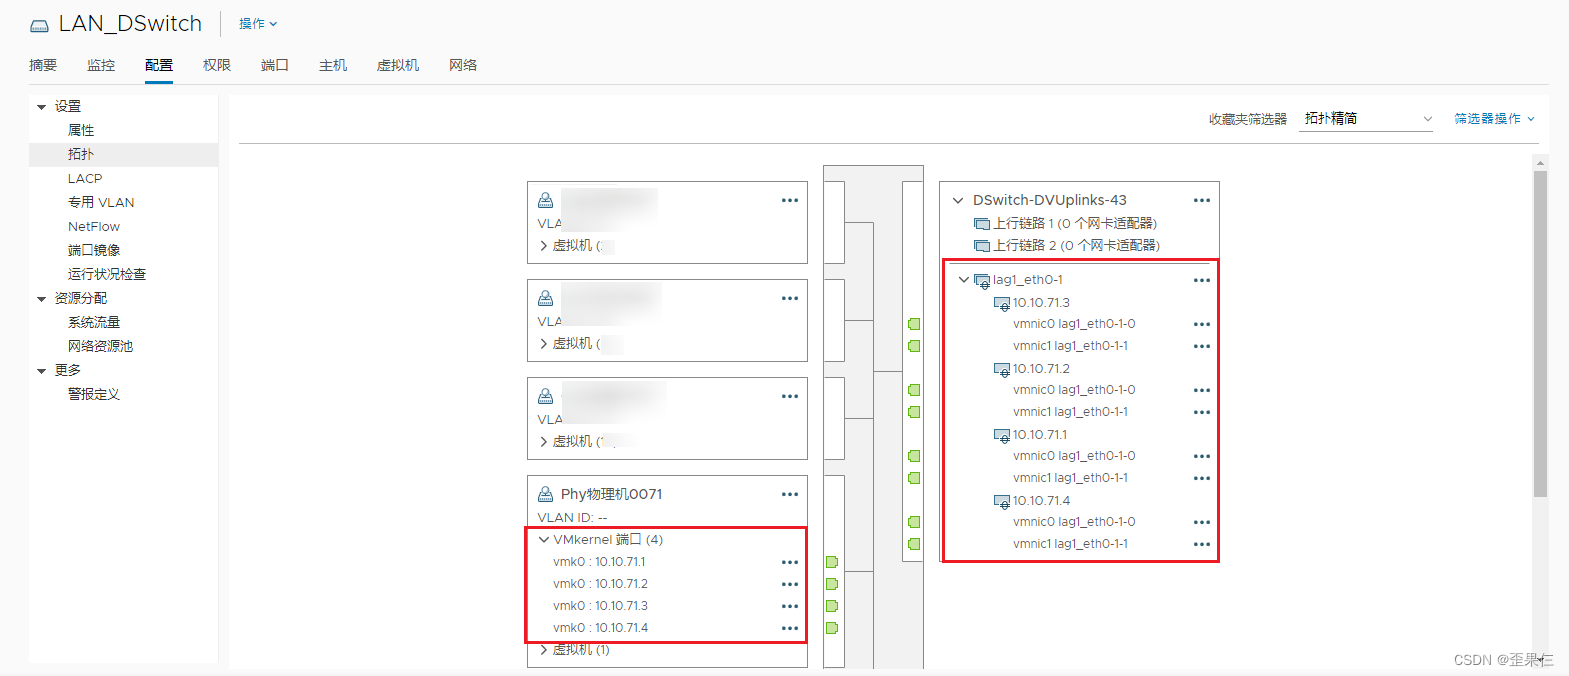Viewport: 1569px width, 676px height.
Task: Expand 虚拟机 list in second port group
Action: [543, 343]
